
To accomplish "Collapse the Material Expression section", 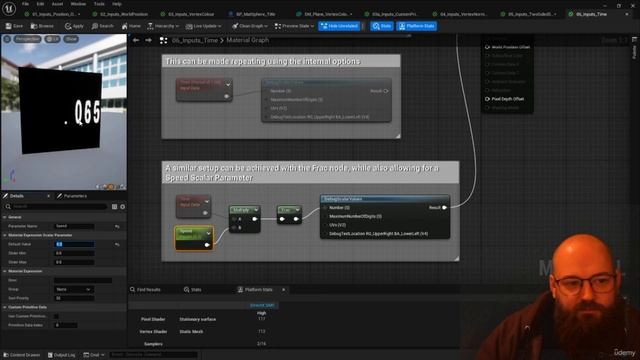I will [x=5, y=271].
